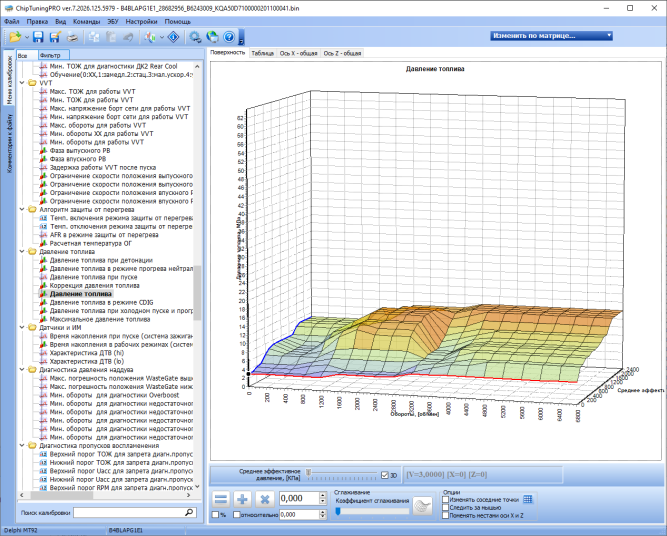Click the lower relative 0,000 value field
The height and width of the screenshot is (536, 667).
[299, 515]
